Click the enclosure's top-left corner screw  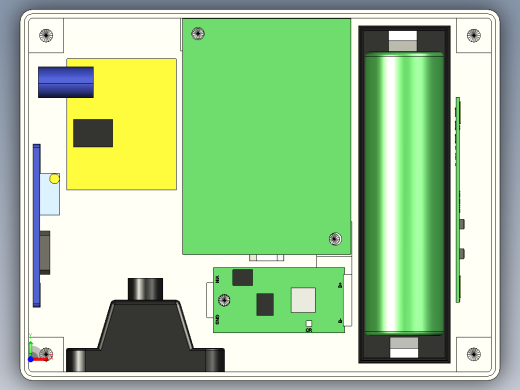pos(46,36)
